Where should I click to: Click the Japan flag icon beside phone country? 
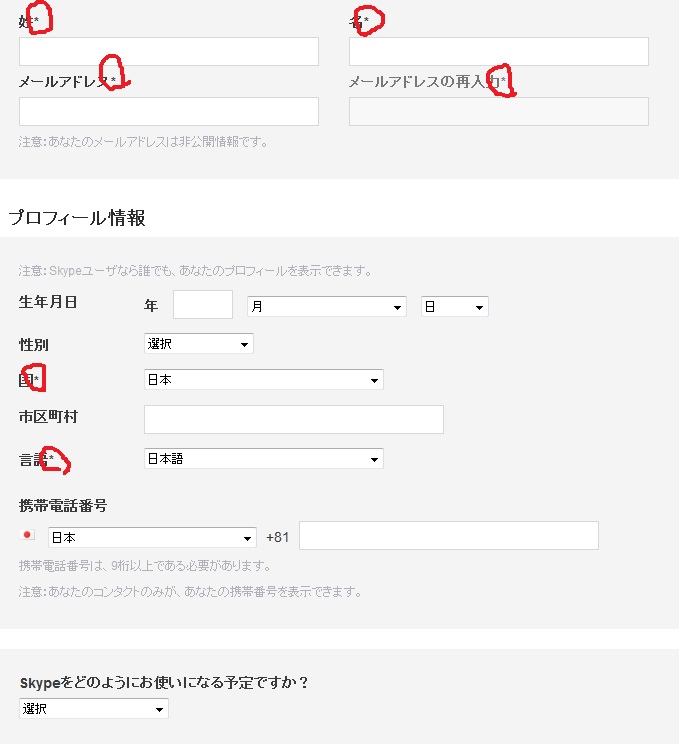coord(27,534)
